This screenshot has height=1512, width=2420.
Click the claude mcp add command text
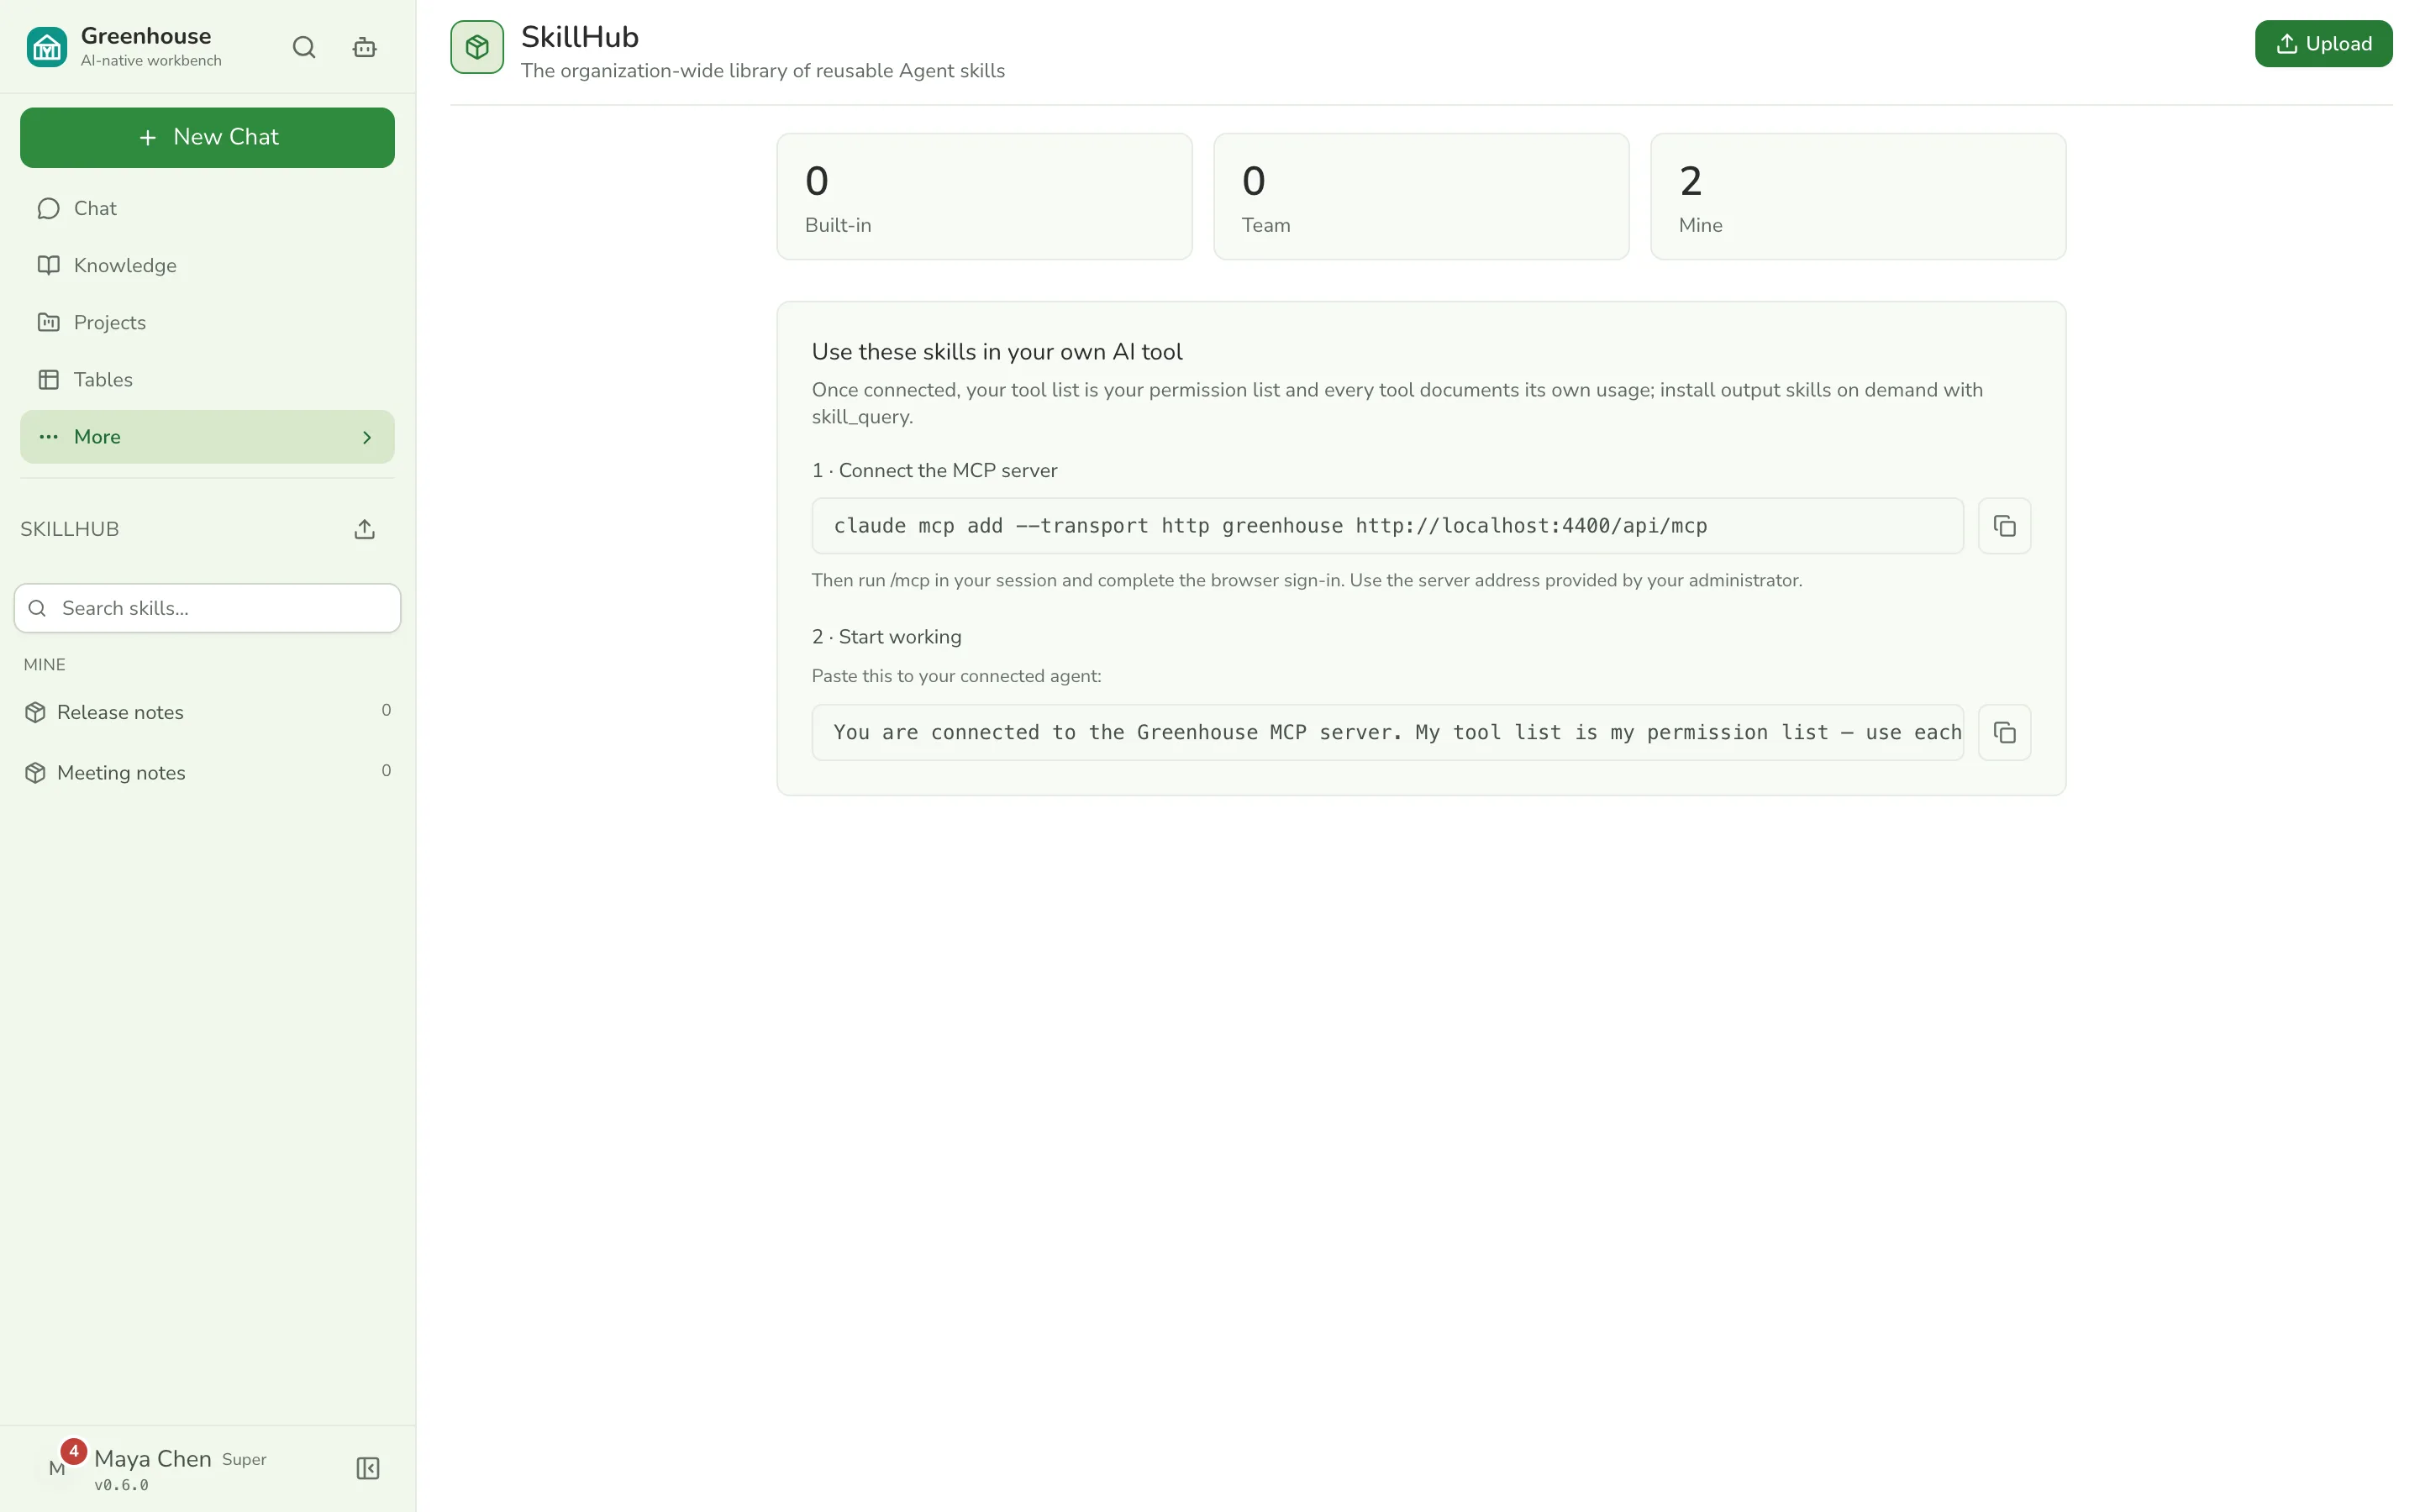pyautogui.click(x=1270, y=526)
